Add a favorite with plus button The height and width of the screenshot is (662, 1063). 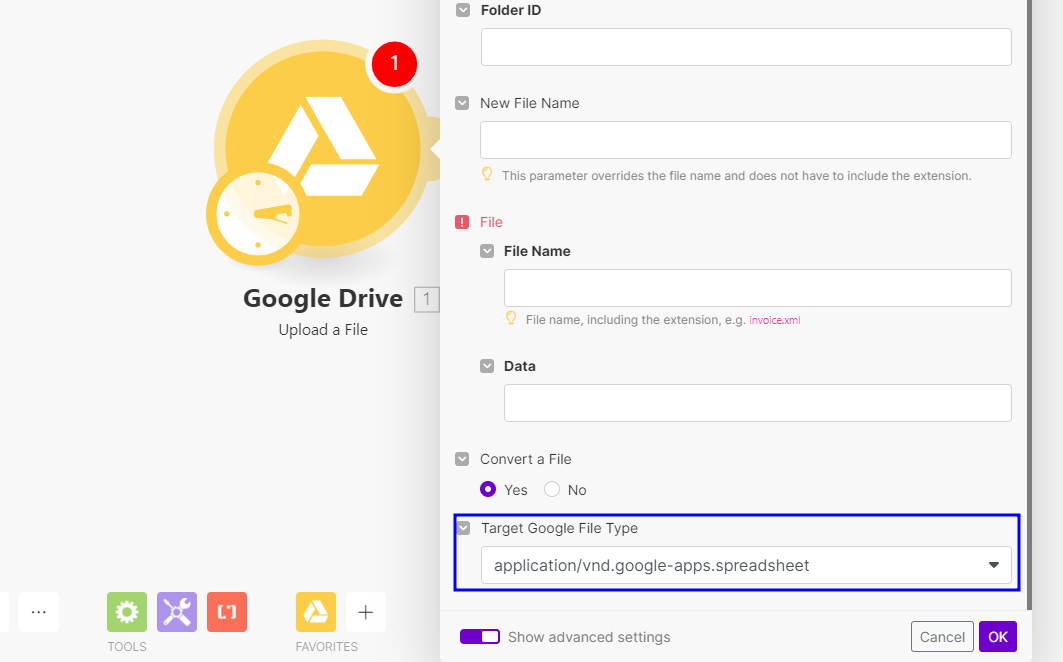click(x=366, y=612)
